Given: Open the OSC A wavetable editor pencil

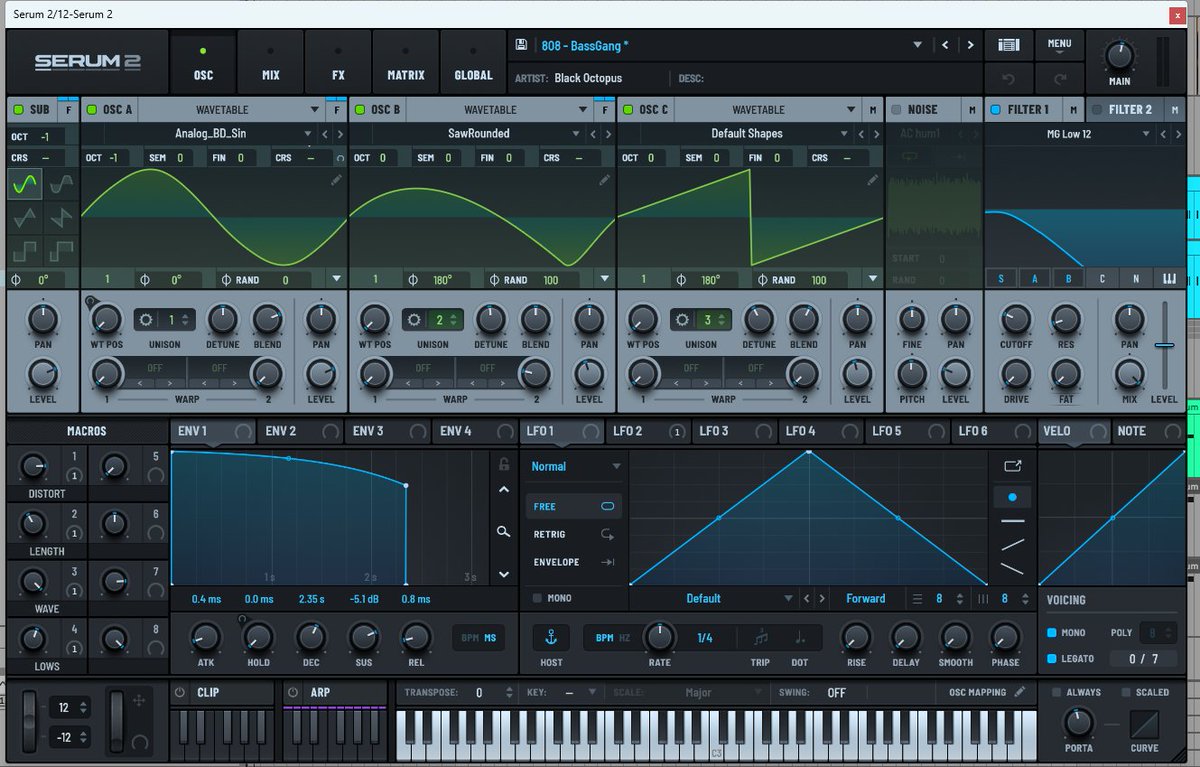Looking at the screenshot, I should pyautogui.click(x=336, y=180).
